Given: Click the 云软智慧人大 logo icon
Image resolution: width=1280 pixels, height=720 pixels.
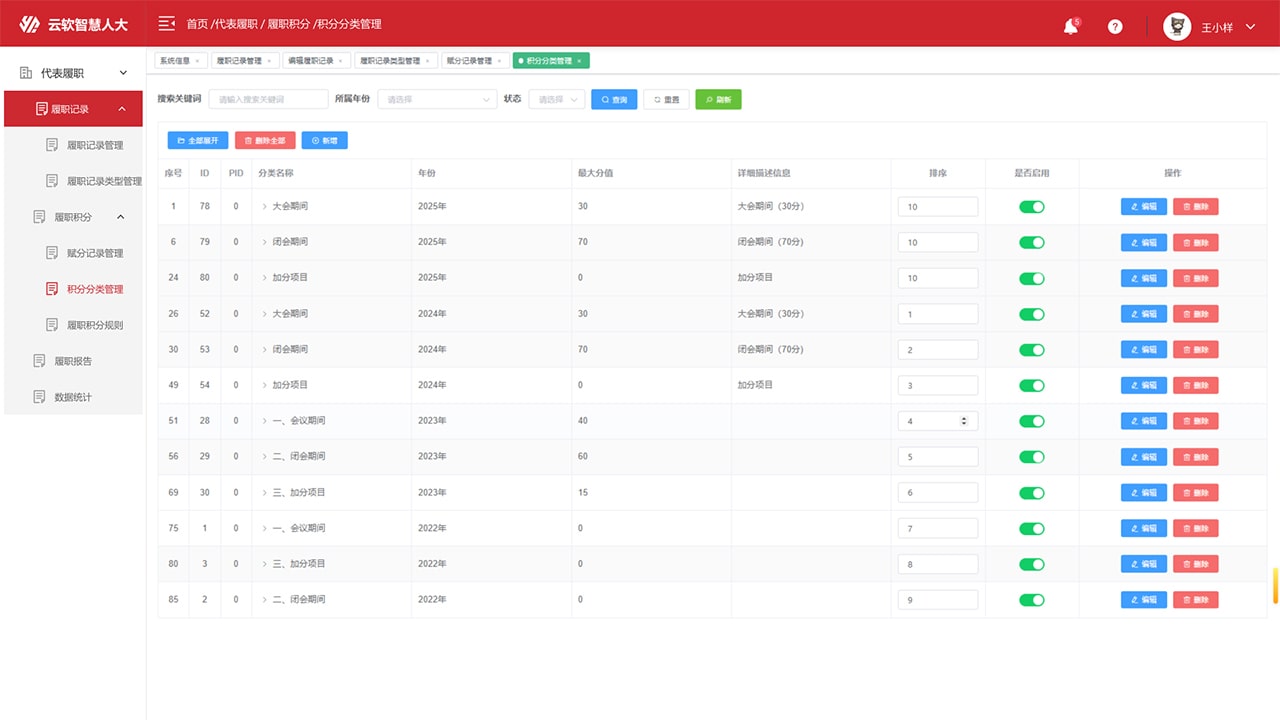Looking at the screenshot, I should [30, 24].
